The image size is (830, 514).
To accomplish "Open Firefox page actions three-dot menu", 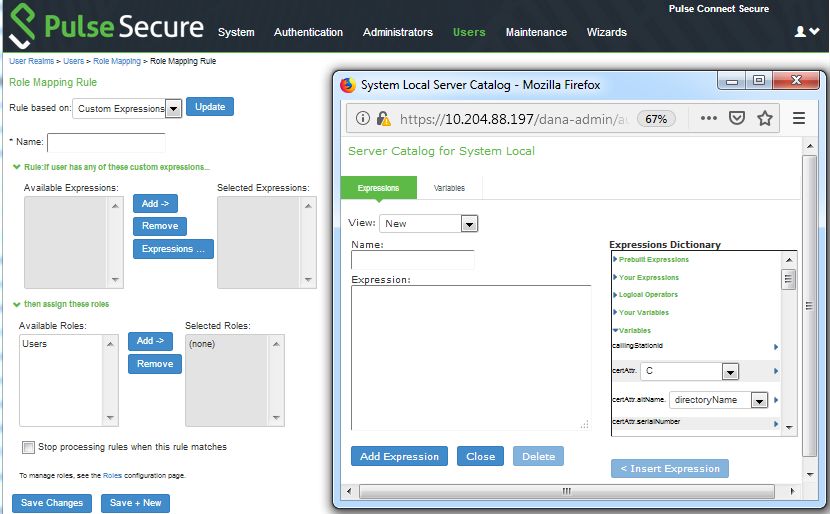I will click(709, 118).
